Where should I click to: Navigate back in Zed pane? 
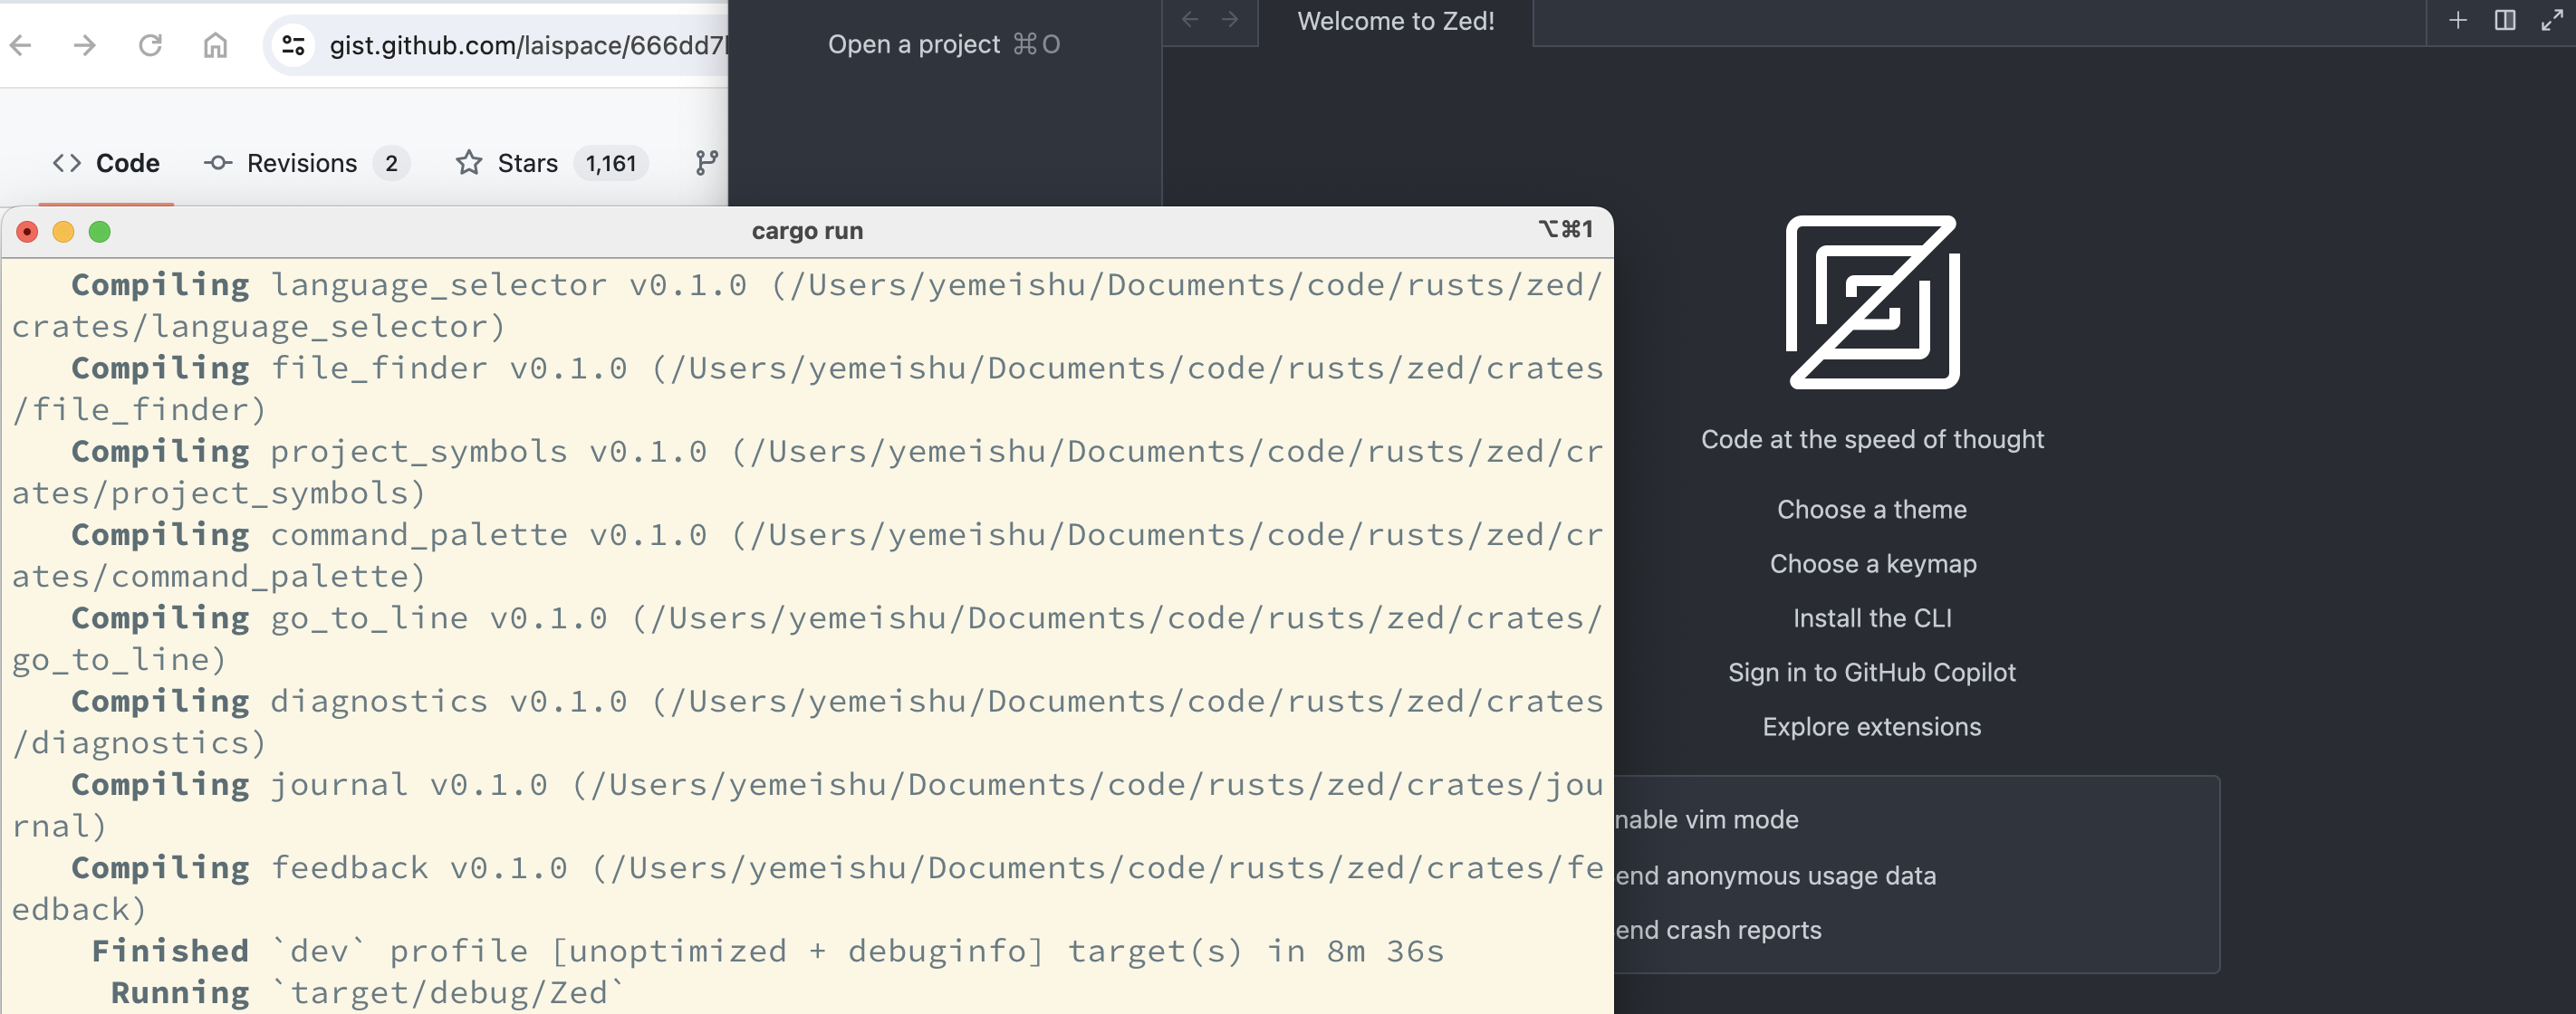click(1190, 20)
